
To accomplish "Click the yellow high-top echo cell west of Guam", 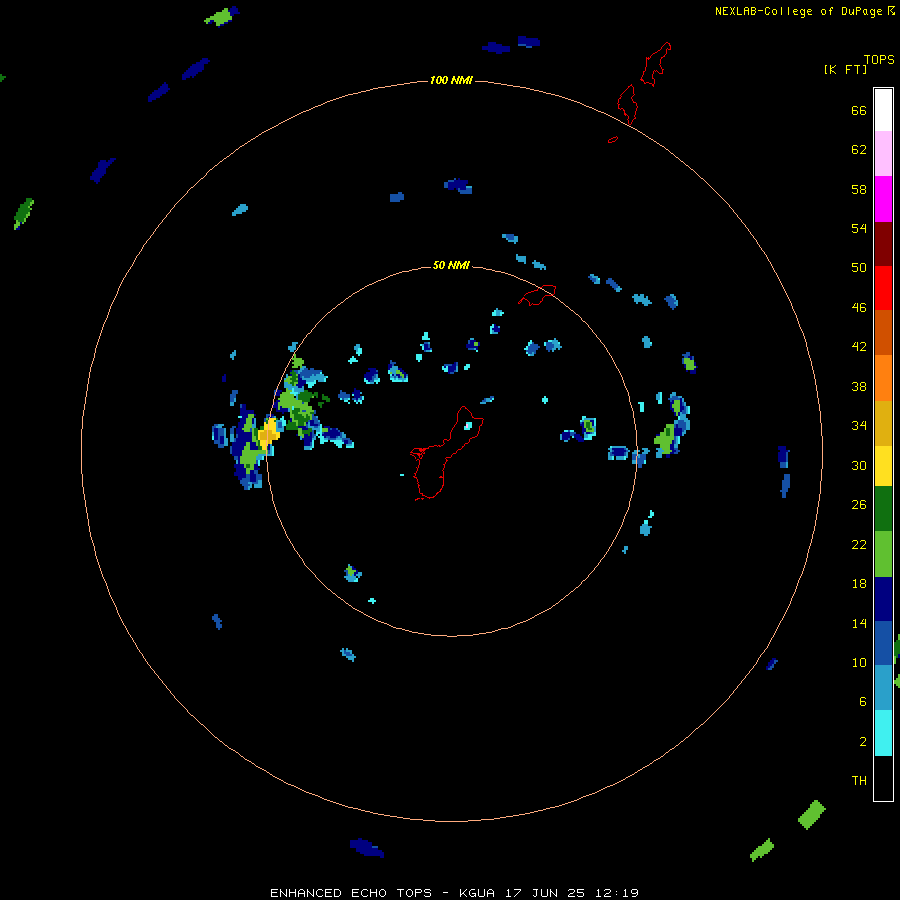I will tap(268, 433).
